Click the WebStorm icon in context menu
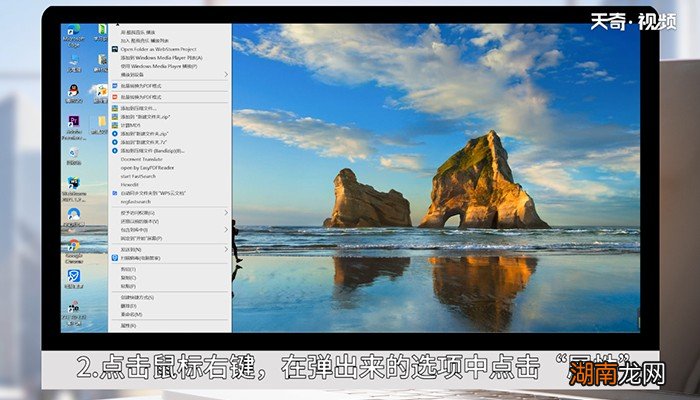 coord(115,49)
